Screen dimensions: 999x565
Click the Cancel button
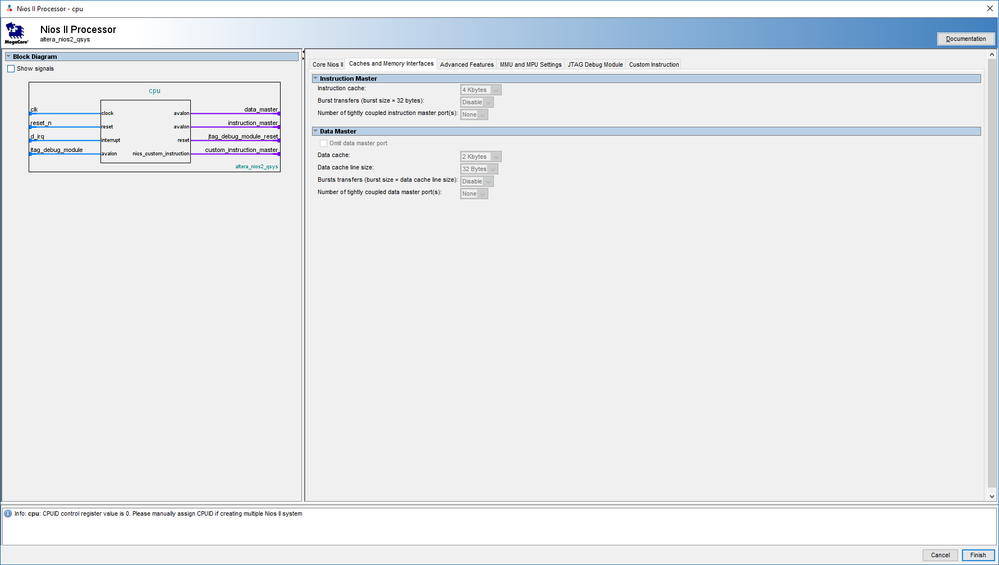coord(940,555)
